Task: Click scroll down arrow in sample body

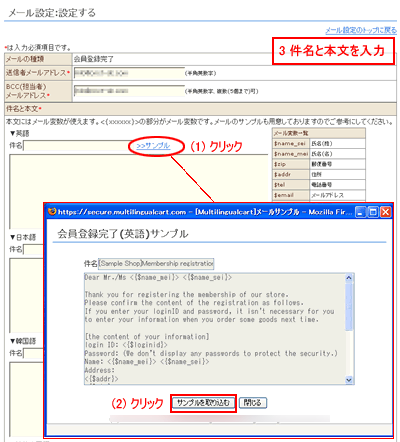Action: tap(349, 380)
